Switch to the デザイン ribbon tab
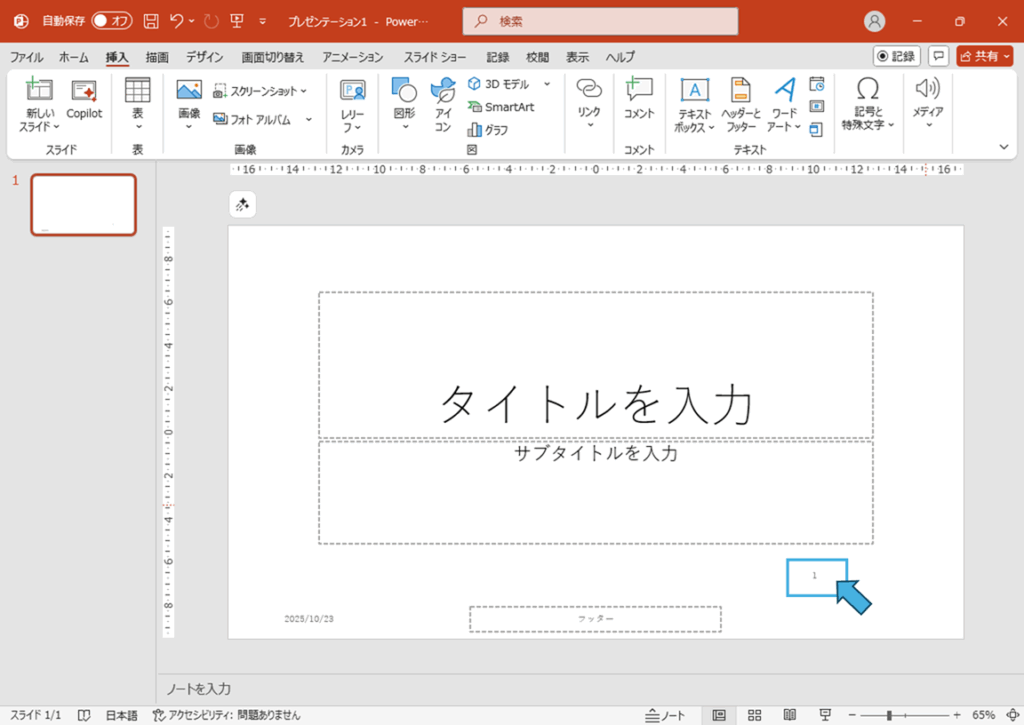Image resolution: width=1024 pixels, height=725 pixels. pyautogui.click(x=204, y=57)
